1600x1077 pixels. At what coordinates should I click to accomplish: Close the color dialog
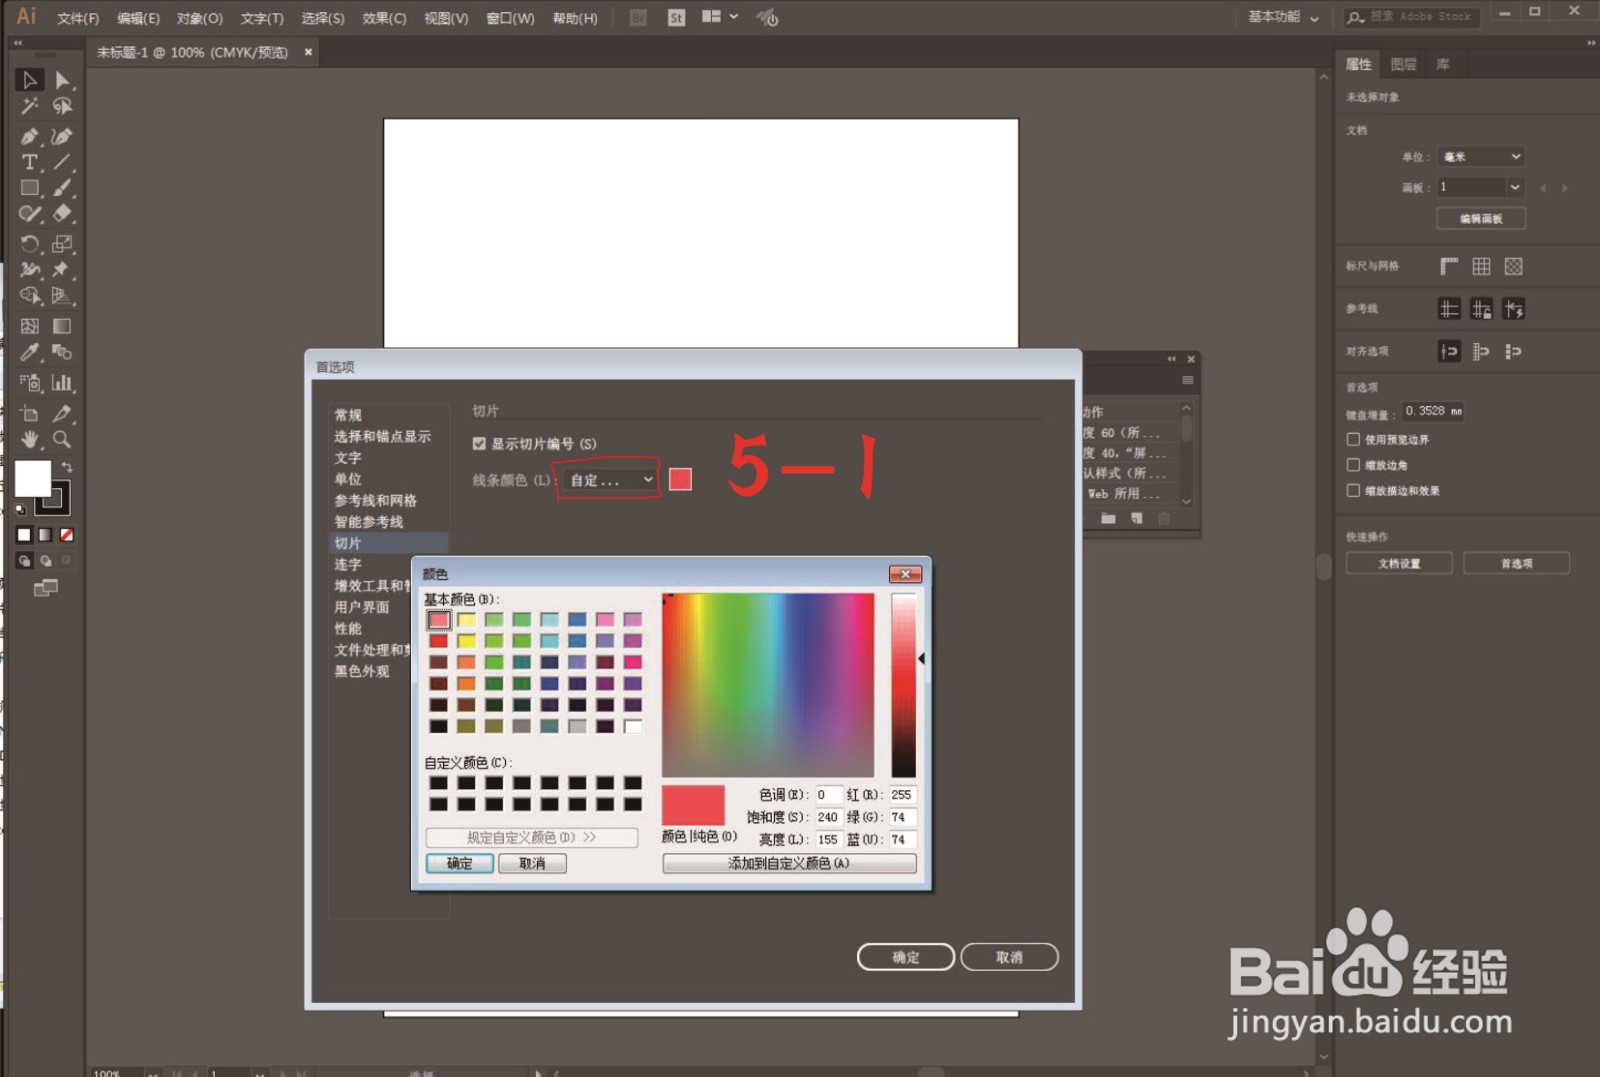[905, 574]
